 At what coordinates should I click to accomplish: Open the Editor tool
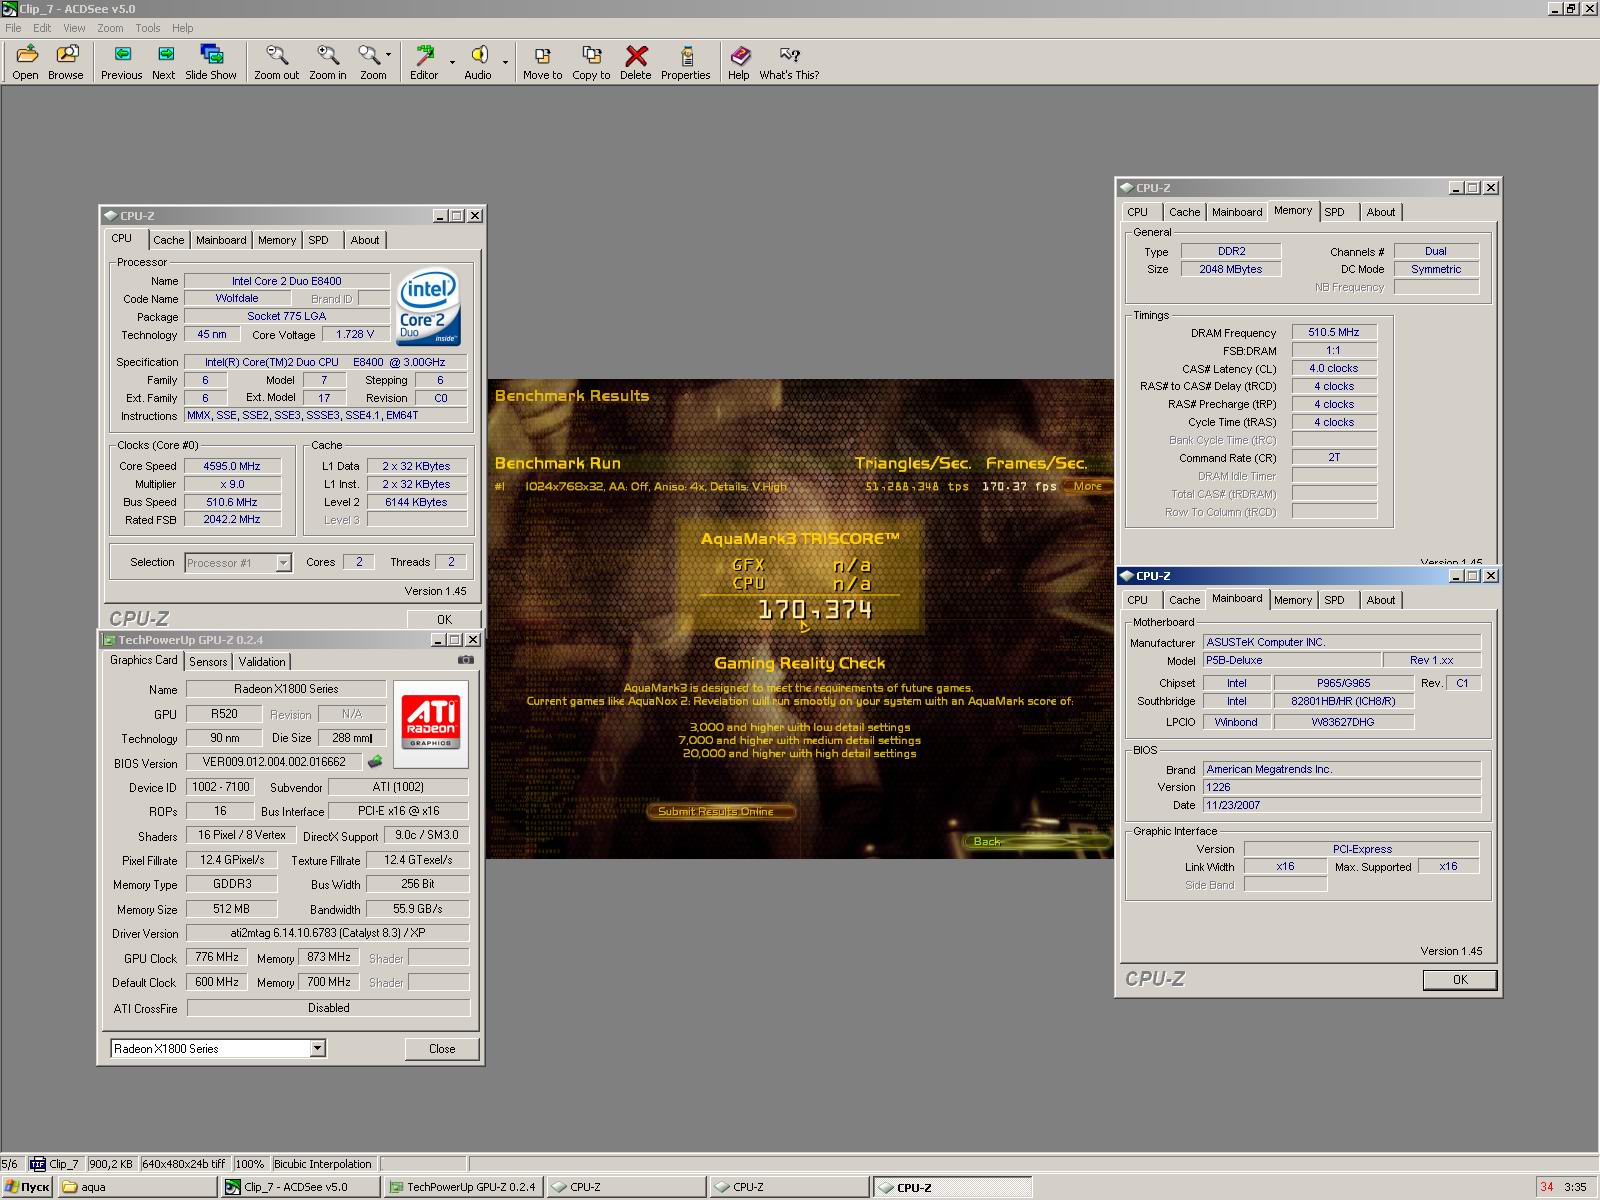pos(424,62)
